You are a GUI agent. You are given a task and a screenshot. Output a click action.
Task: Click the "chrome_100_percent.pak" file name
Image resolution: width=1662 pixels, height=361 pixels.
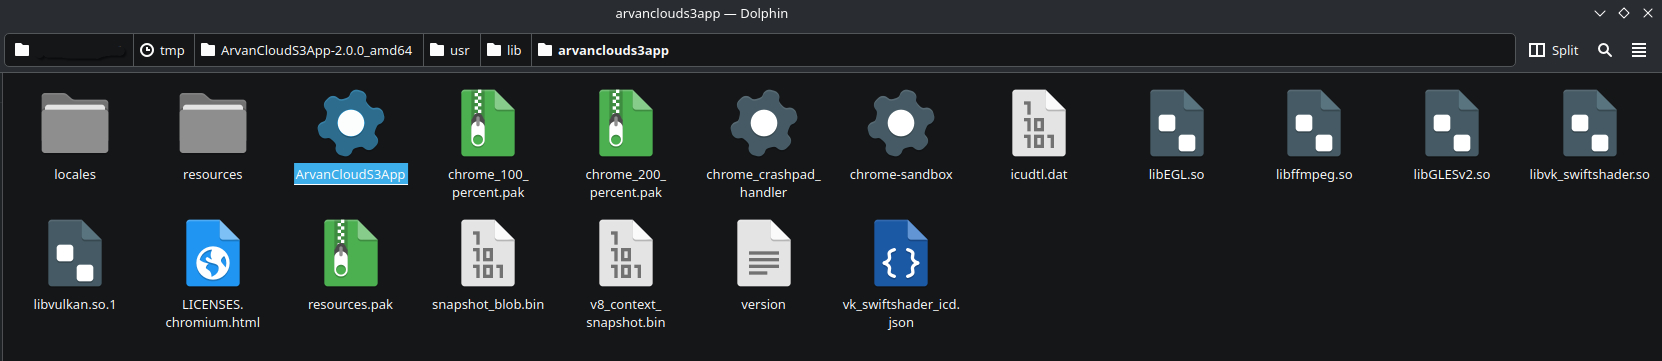click(x=488, y=183)
